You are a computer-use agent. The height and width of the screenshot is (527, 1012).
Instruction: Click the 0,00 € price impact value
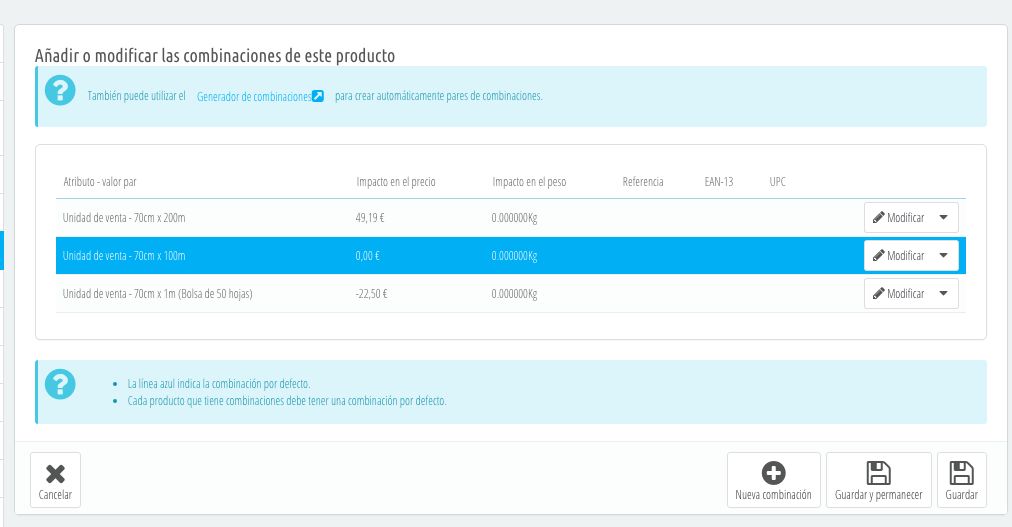tap(367, 255)
